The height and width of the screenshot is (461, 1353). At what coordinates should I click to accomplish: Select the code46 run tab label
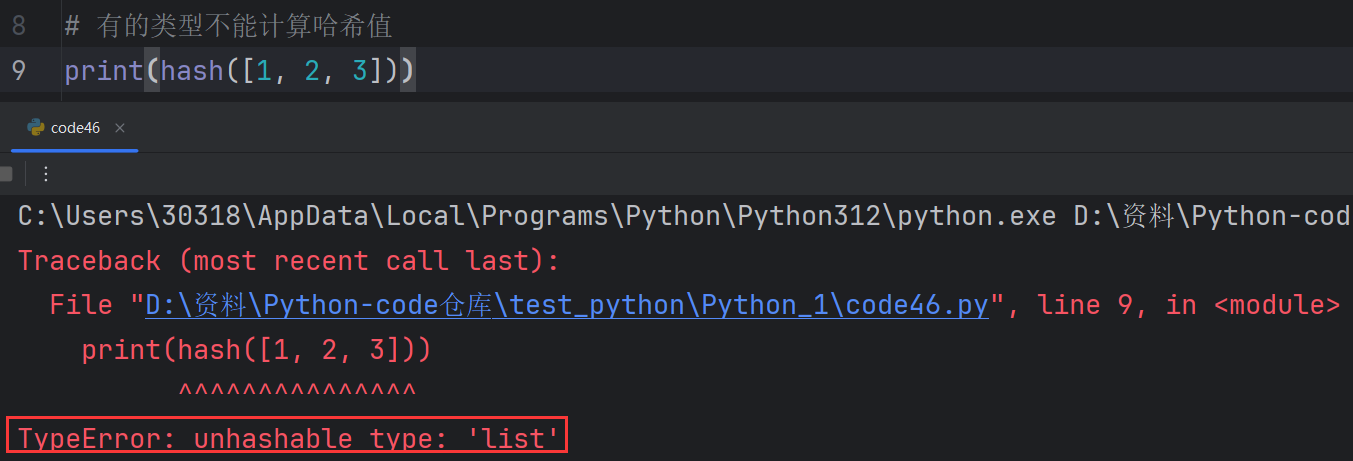click(75, 128)
